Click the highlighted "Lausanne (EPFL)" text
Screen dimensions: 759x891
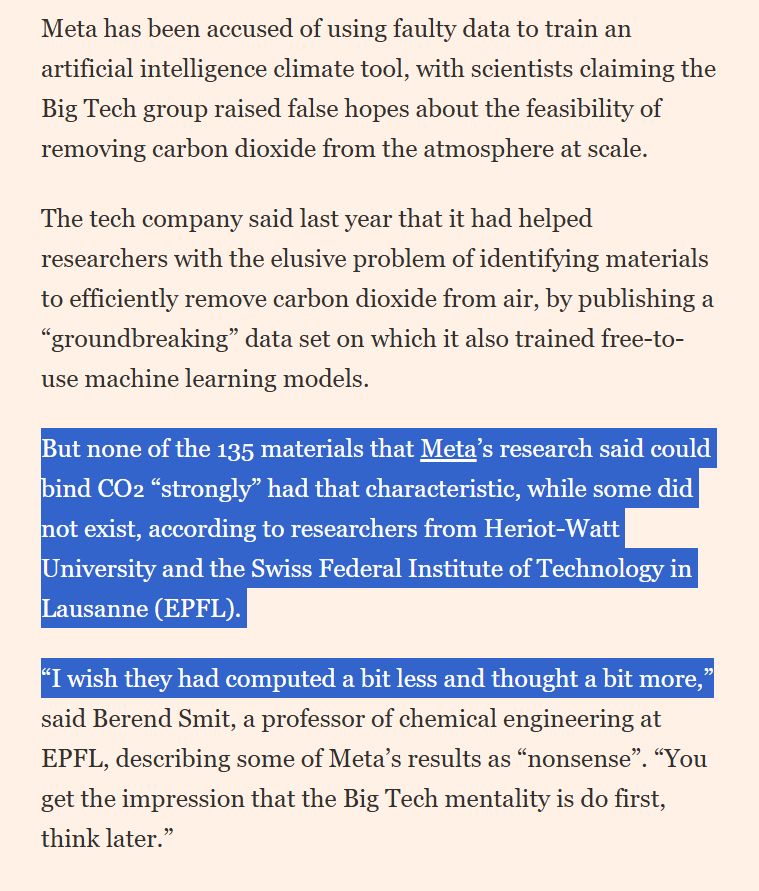click(140, 609)
